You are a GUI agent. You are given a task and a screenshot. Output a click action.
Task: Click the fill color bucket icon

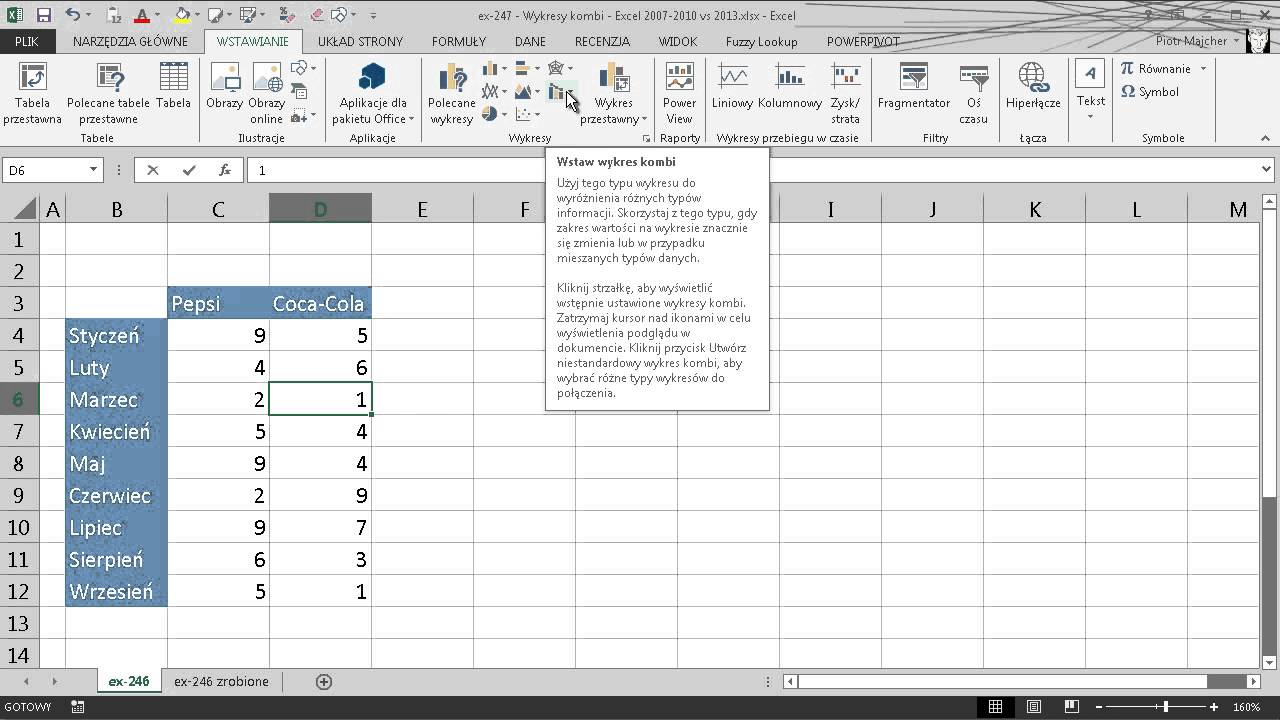coord(181,15)
